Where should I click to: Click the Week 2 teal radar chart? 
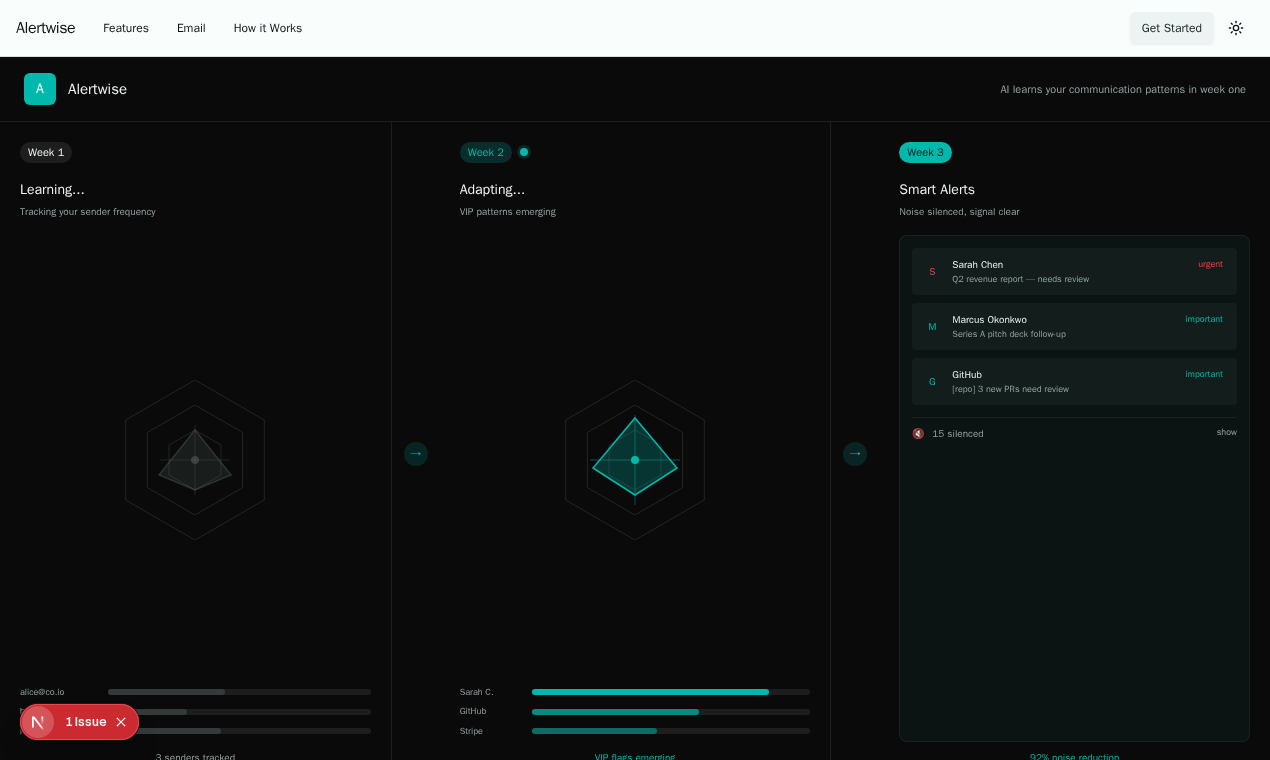click(x=635, y=460)
